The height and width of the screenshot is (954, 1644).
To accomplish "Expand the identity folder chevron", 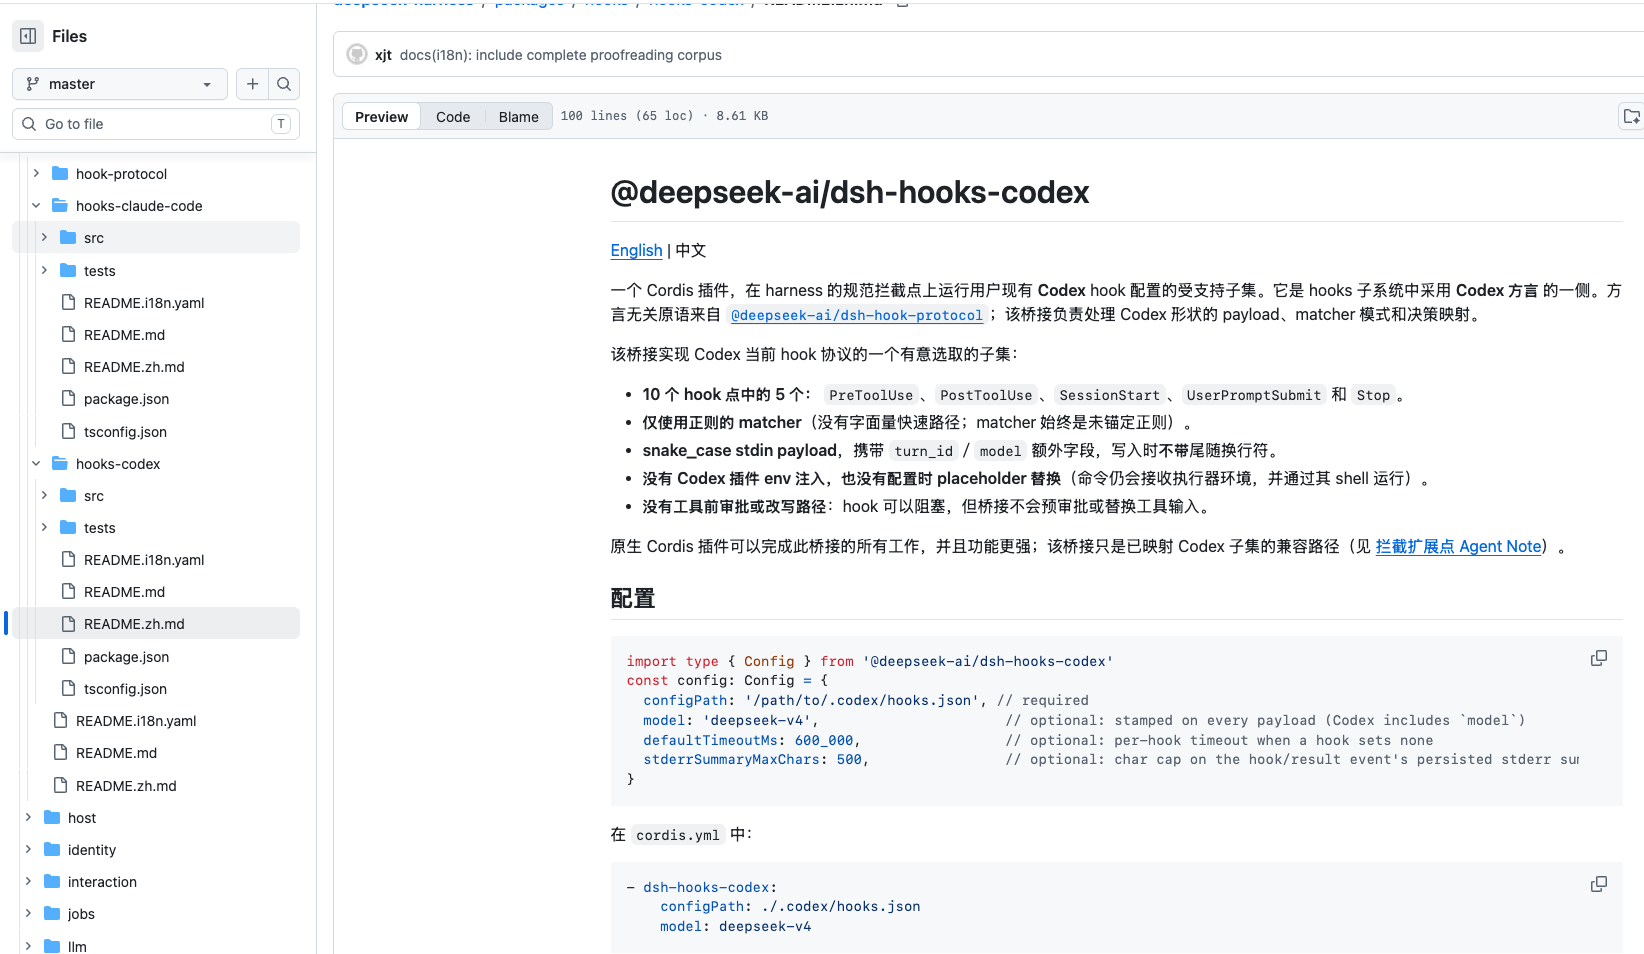I will [28, 849].
